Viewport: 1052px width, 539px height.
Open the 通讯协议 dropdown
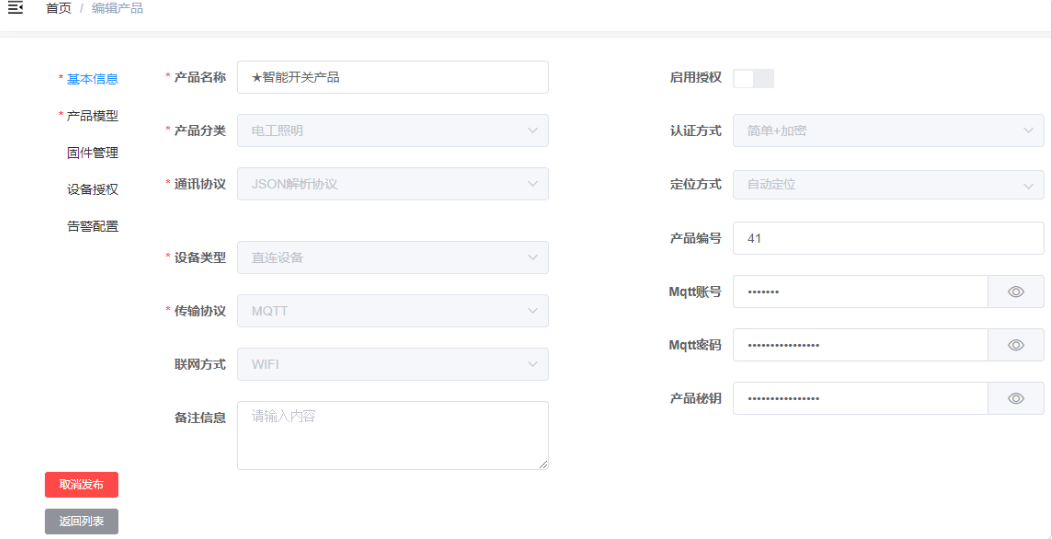point(392,184)
